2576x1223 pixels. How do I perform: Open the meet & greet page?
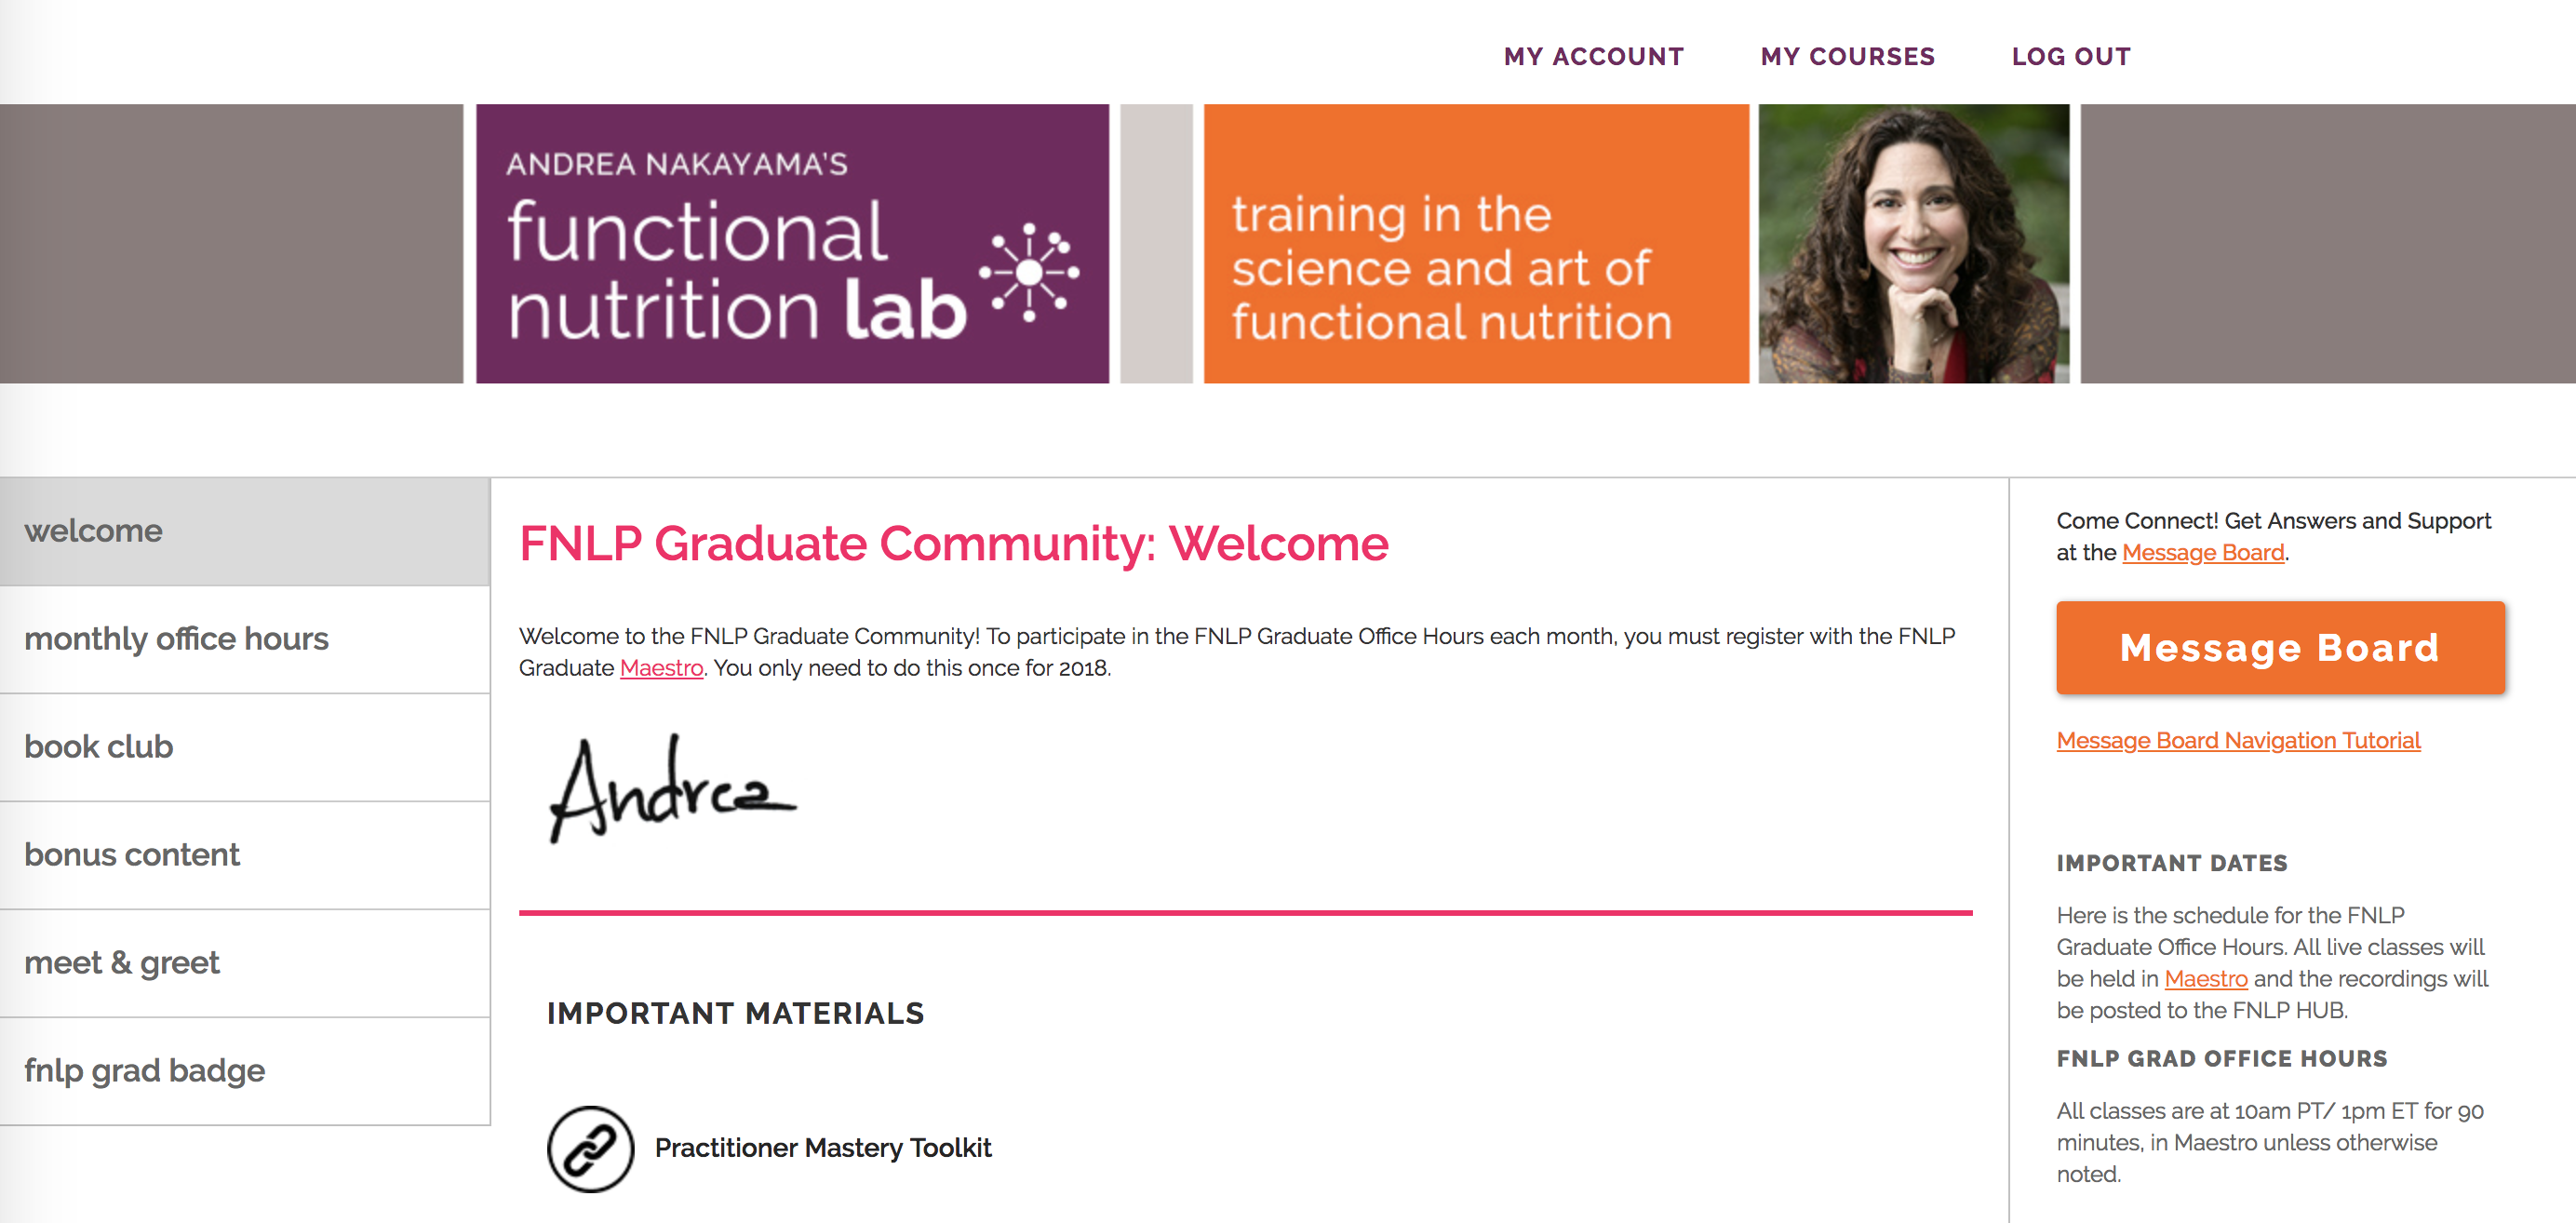pos(122,963)
